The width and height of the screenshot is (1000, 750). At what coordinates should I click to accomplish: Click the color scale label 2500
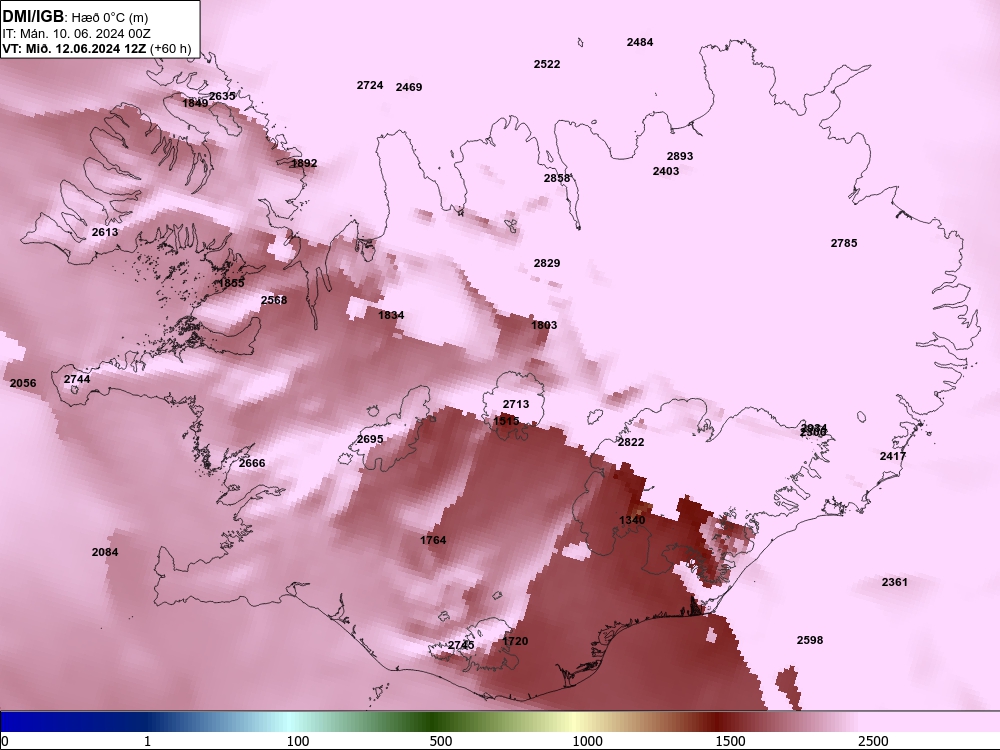coord(872,742)
